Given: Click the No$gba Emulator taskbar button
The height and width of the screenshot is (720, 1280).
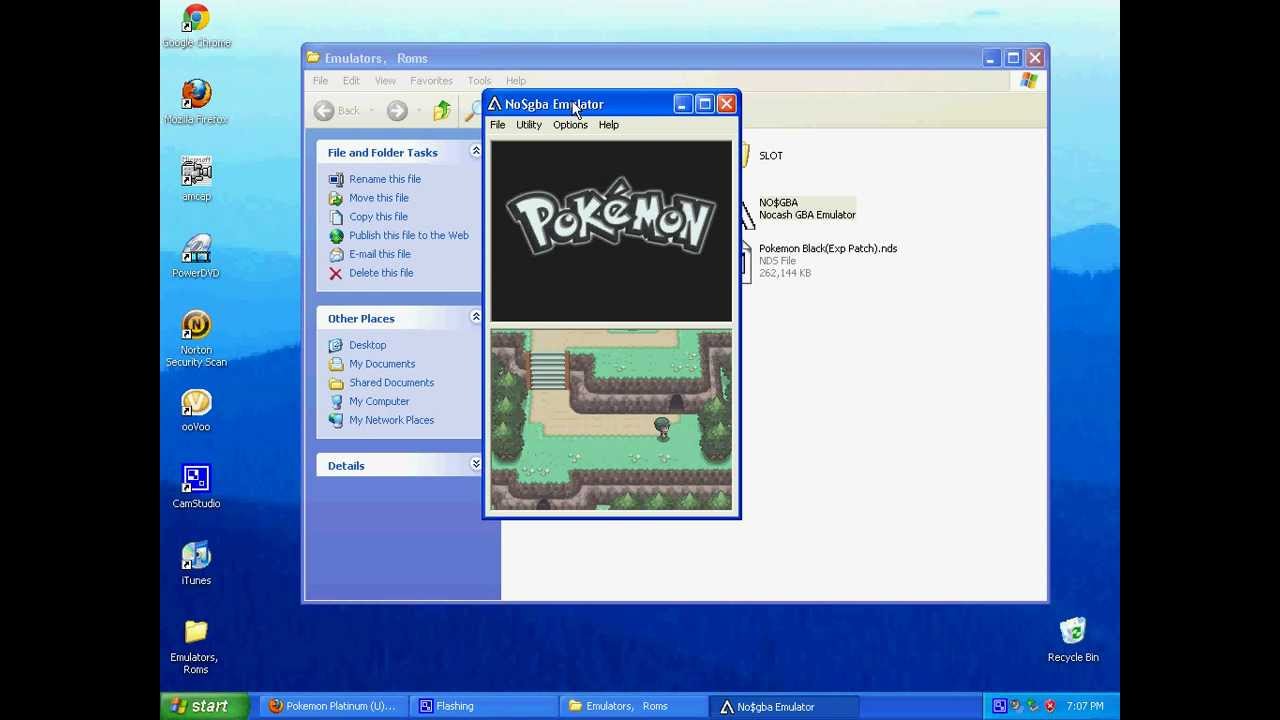Looking at the screenshot, I should pos(783,706).
